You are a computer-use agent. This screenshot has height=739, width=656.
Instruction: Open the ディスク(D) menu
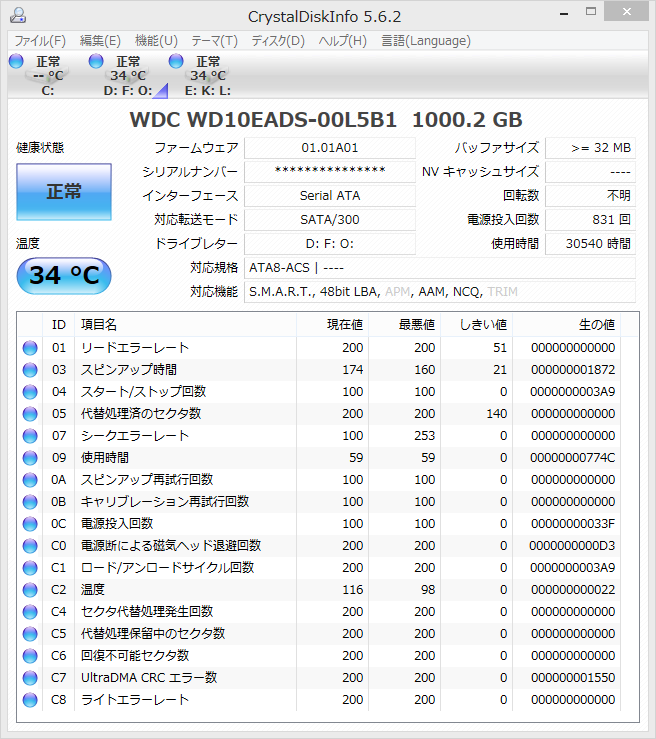278,41
